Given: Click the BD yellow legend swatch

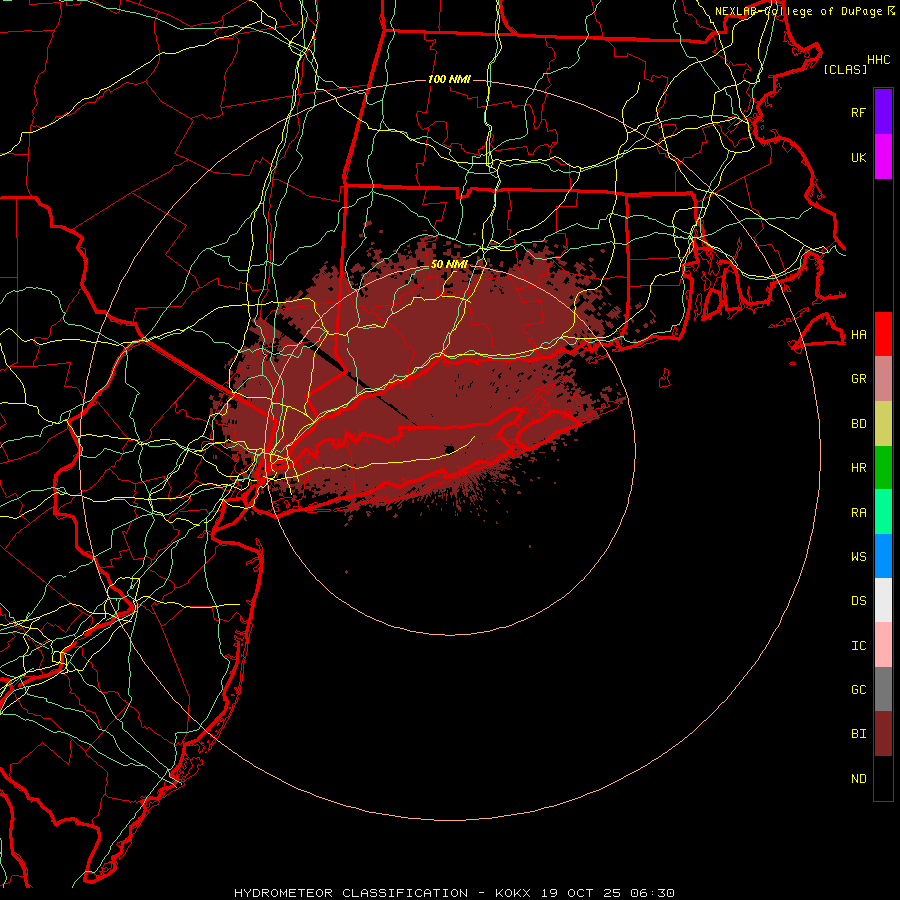Looking at the screenshot, I should click(883, 423).
